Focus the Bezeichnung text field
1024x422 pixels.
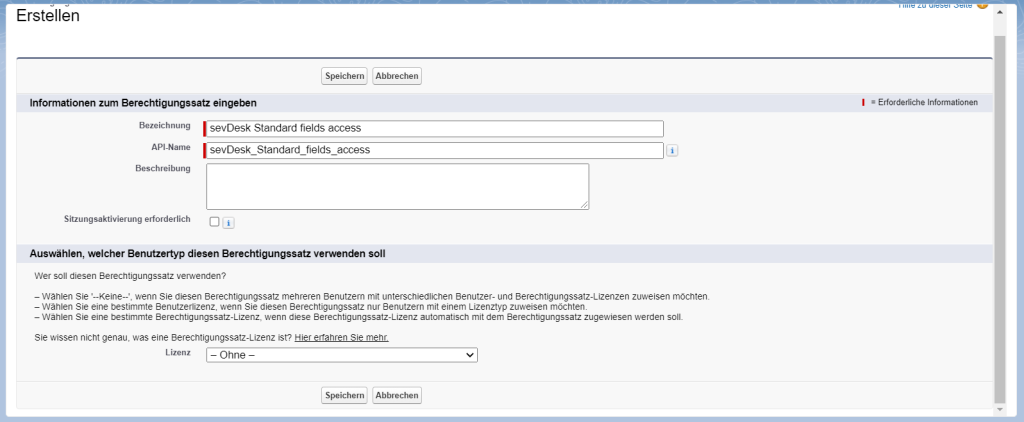pyautogui.click(x=435, y=128)
